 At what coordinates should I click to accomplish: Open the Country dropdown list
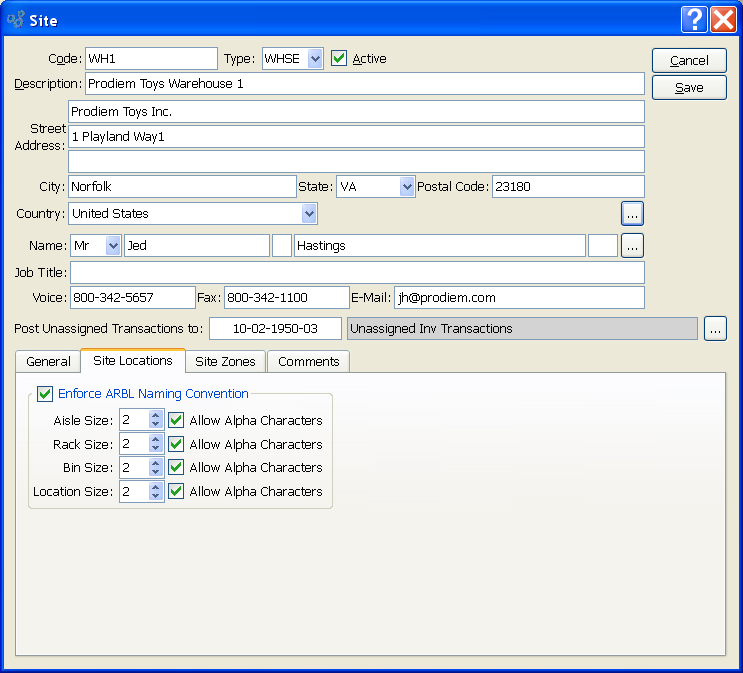309,213
